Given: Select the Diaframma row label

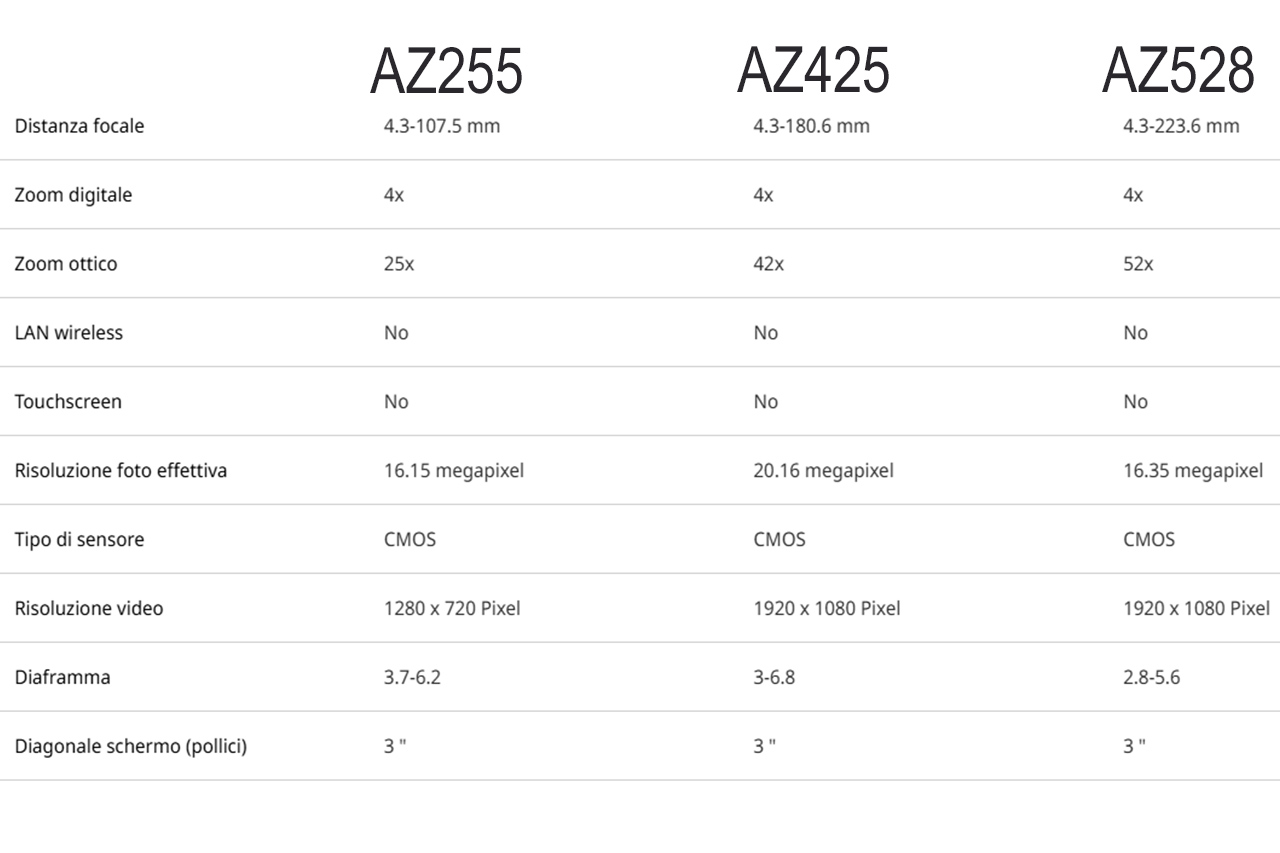Looking at the screenshot, I should (x=63, y=677).
